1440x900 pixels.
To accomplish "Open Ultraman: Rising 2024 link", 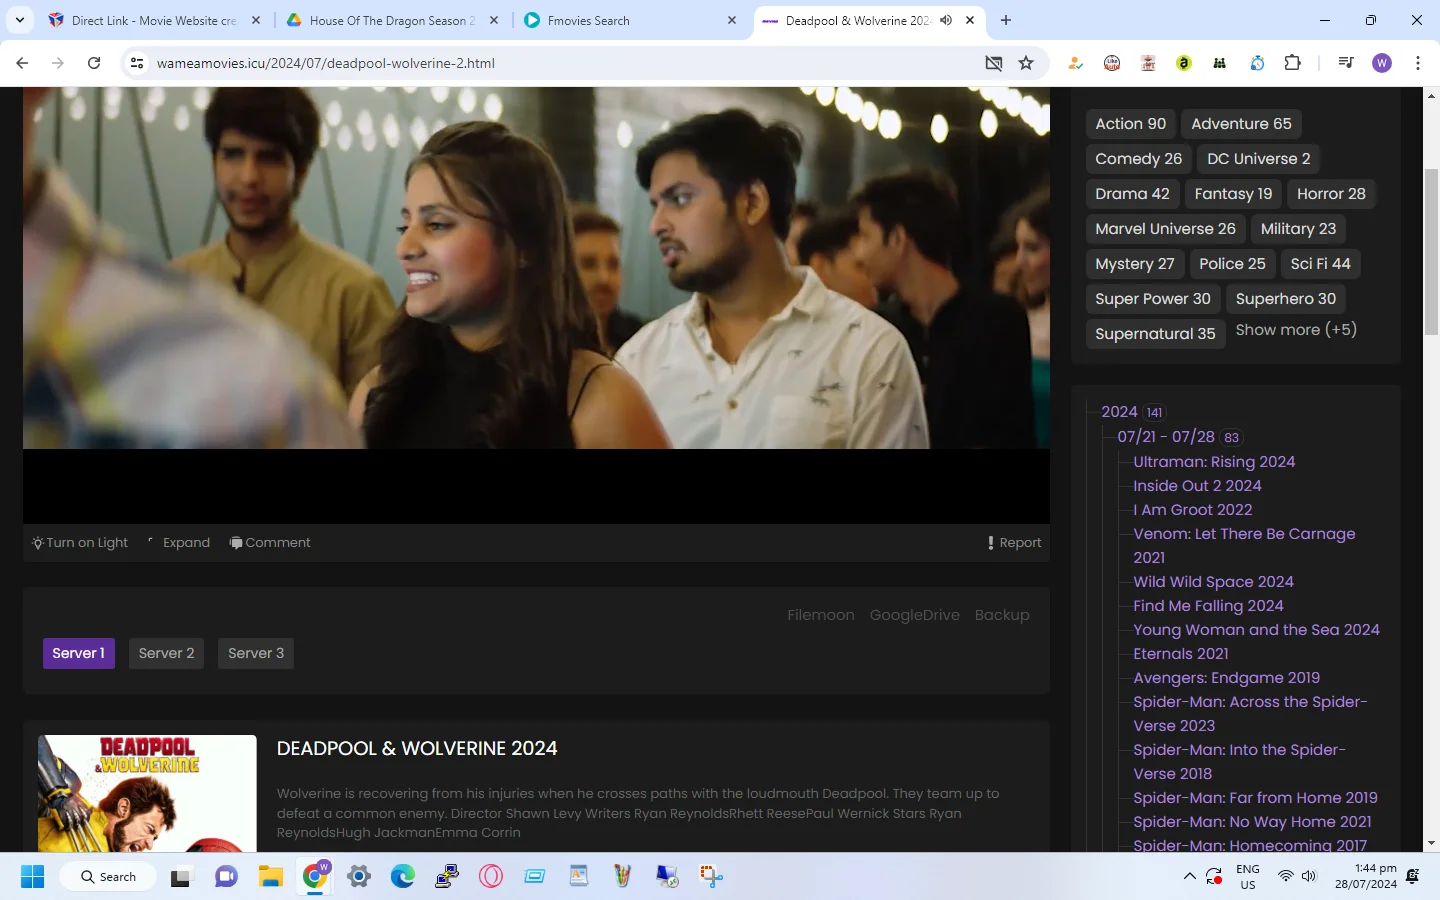I will click(x=1214, y=462).
